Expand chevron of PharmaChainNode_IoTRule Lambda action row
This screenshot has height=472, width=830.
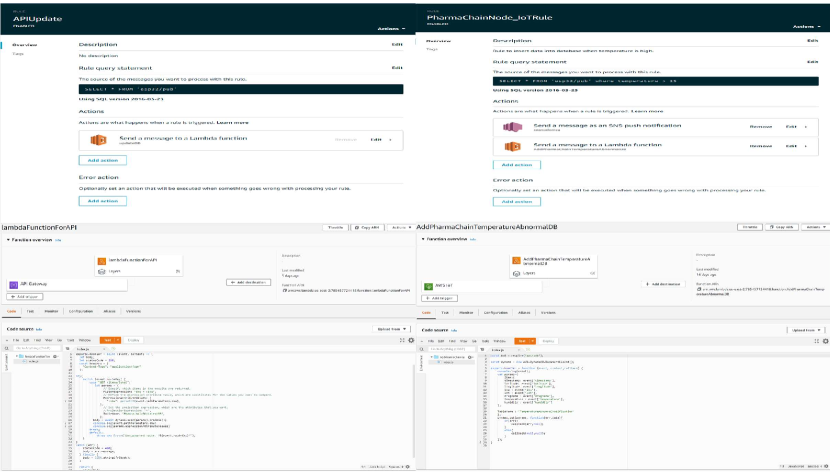806,146
